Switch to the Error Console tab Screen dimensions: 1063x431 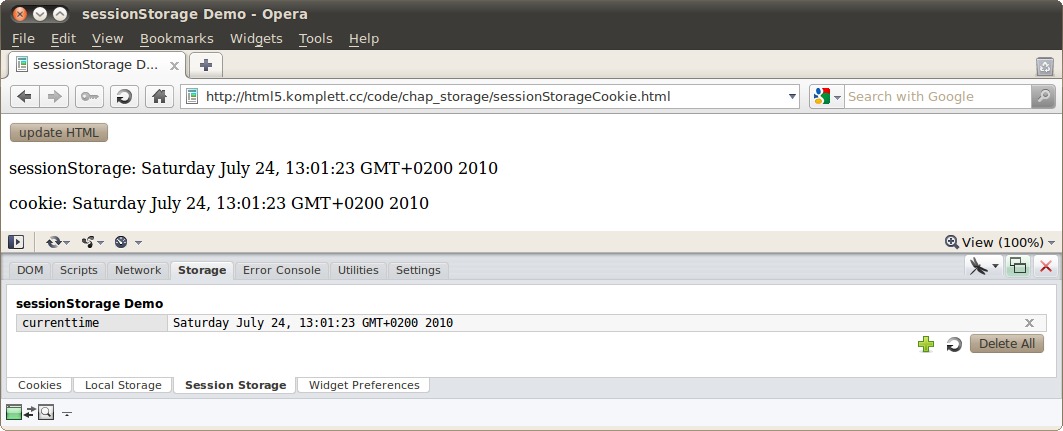282,270
